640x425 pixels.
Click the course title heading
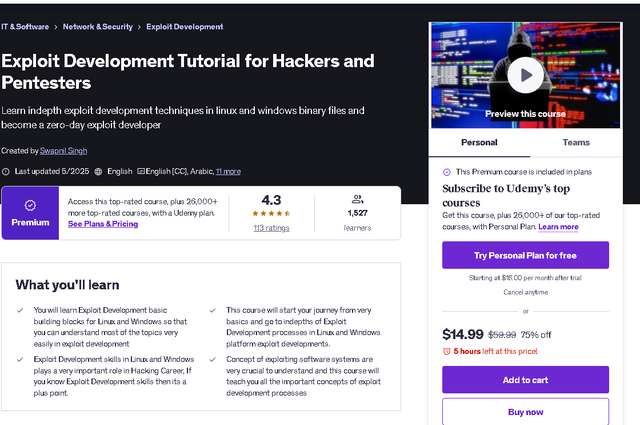pyautogui.click(x=188, y=72)
